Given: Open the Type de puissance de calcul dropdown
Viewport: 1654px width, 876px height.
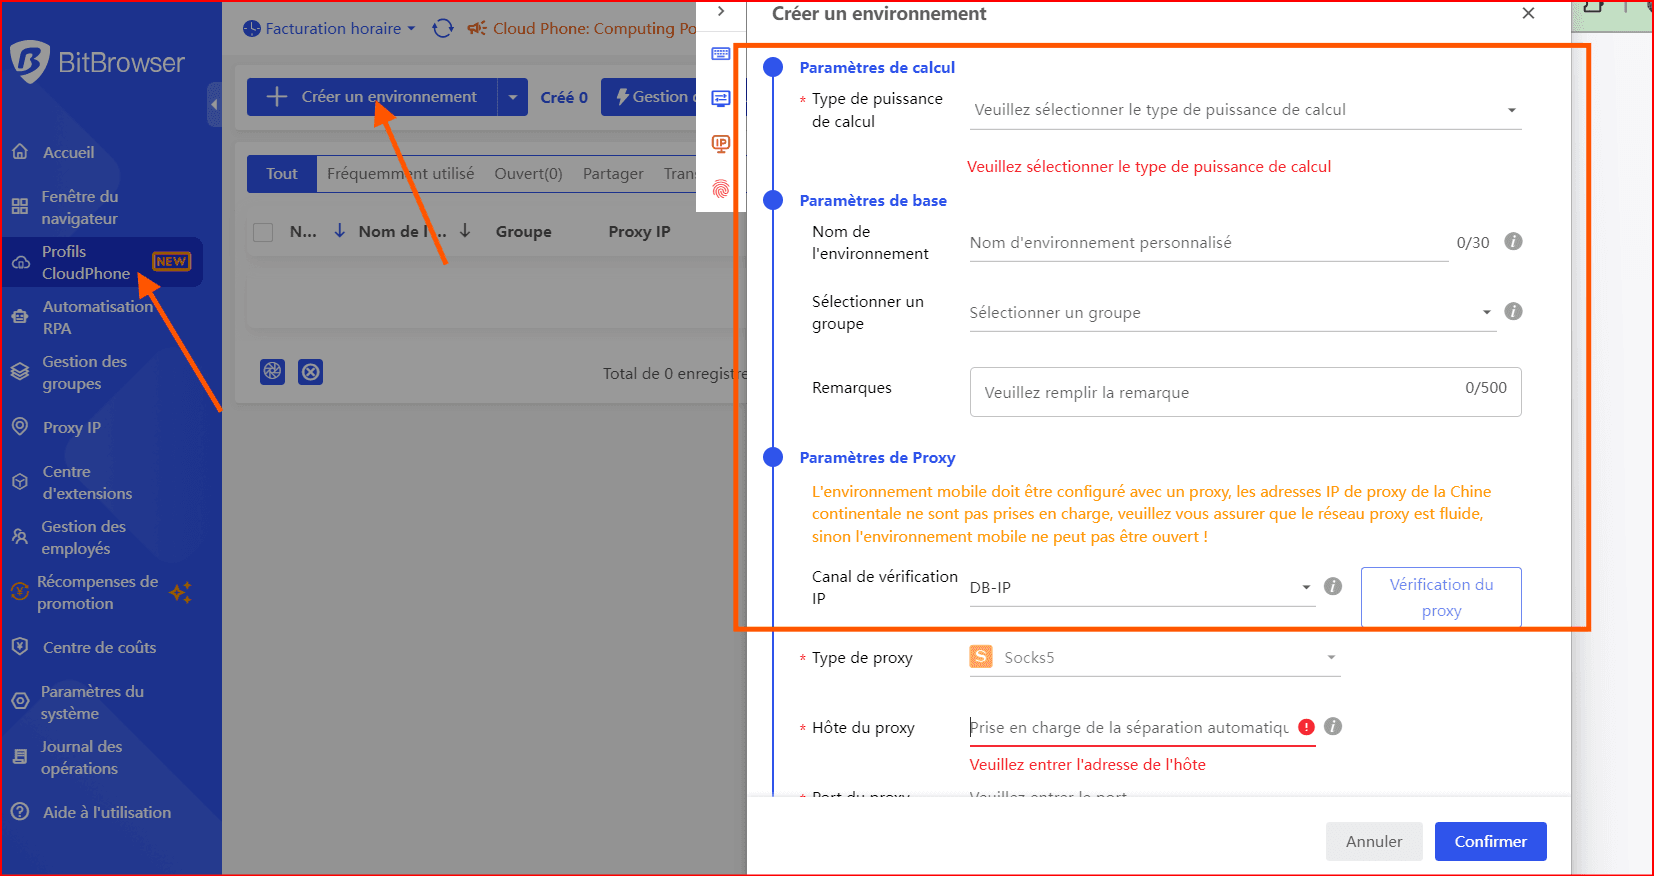Looking at the screenshot, I should coord(1245,110).
